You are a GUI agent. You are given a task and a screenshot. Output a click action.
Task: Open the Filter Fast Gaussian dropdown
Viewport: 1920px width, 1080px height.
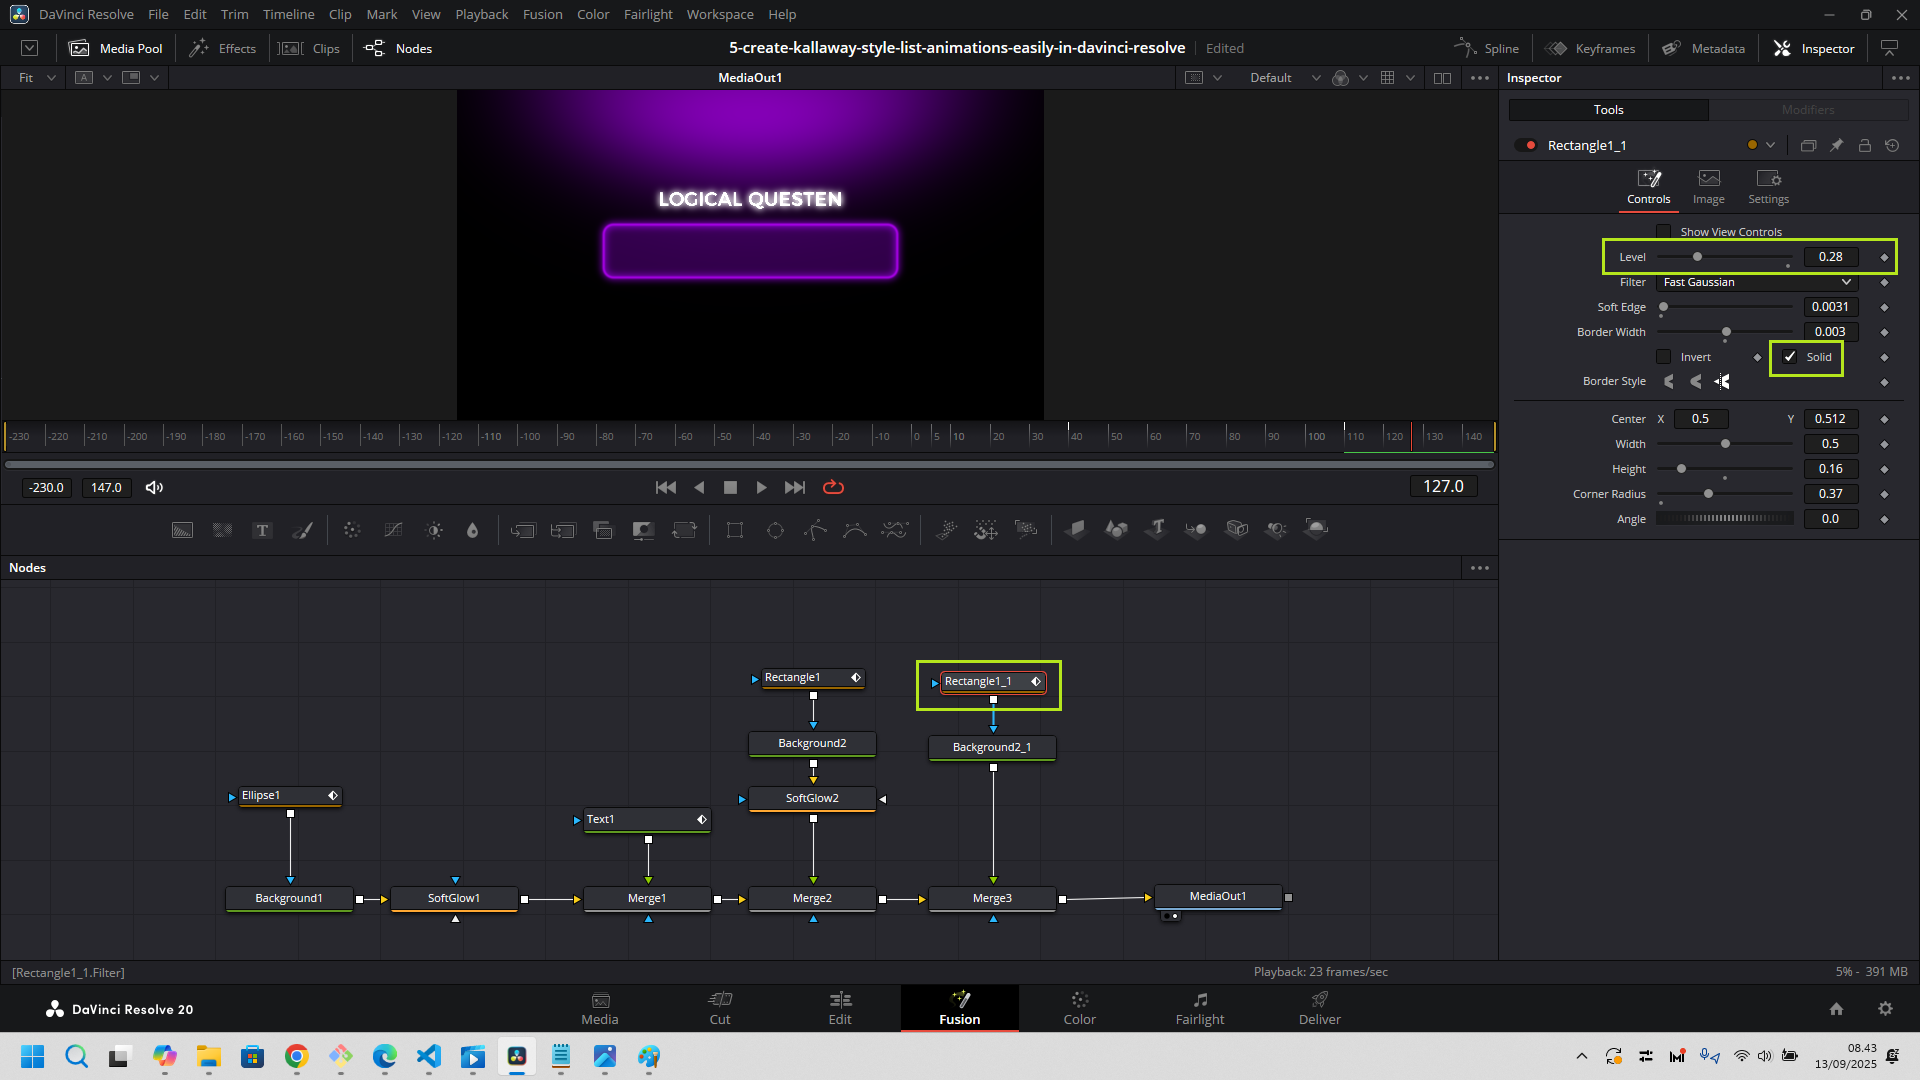coord(1757,282)
